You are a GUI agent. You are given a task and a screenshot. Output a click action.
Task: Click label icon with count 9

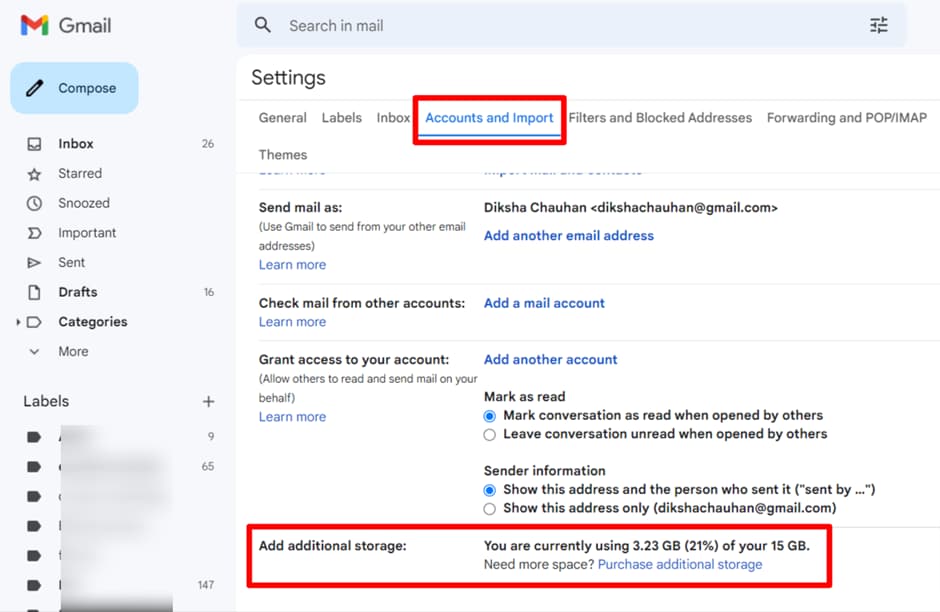point(34,437)
